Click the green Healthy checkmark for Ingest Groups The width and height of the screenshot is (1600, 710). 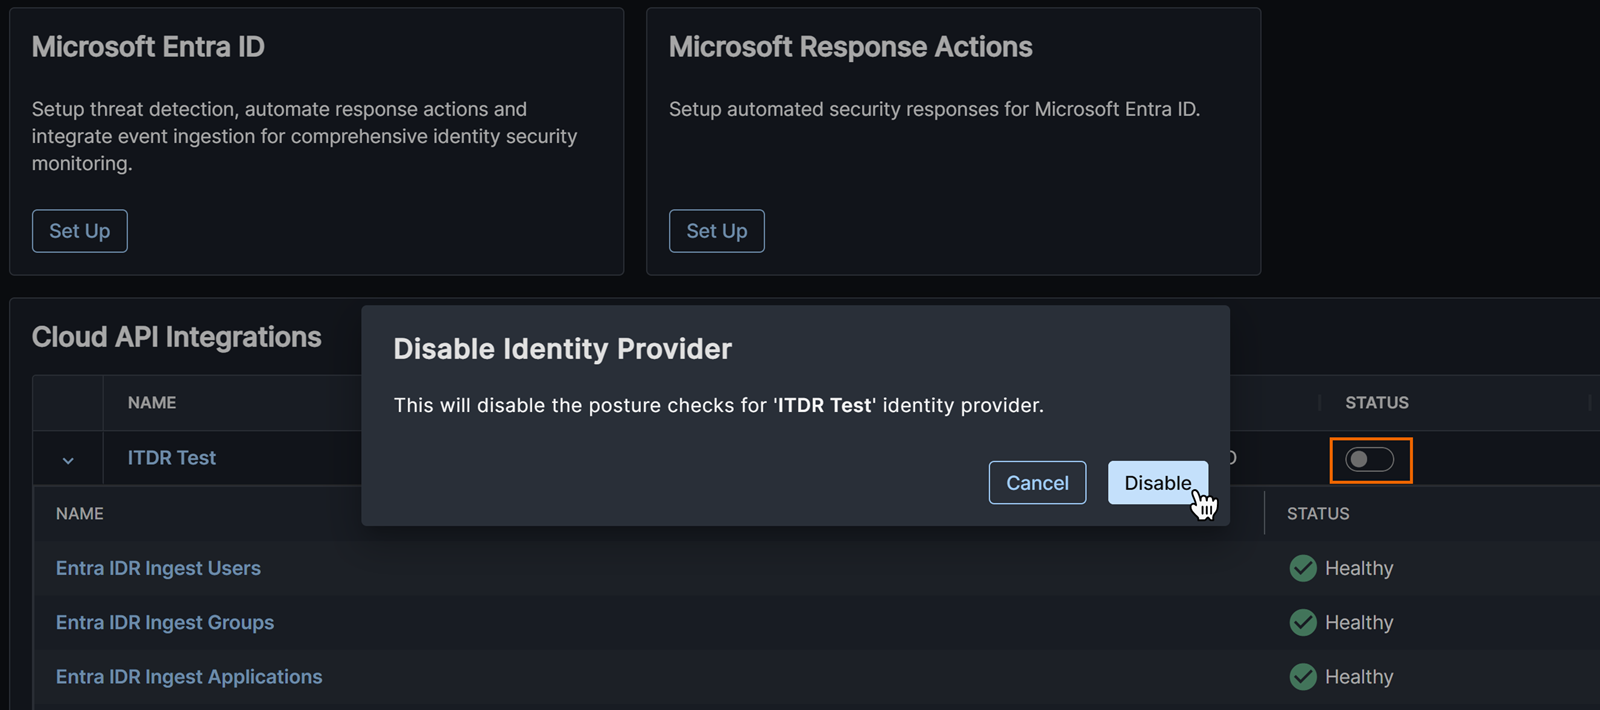[x=1303, y=622]
